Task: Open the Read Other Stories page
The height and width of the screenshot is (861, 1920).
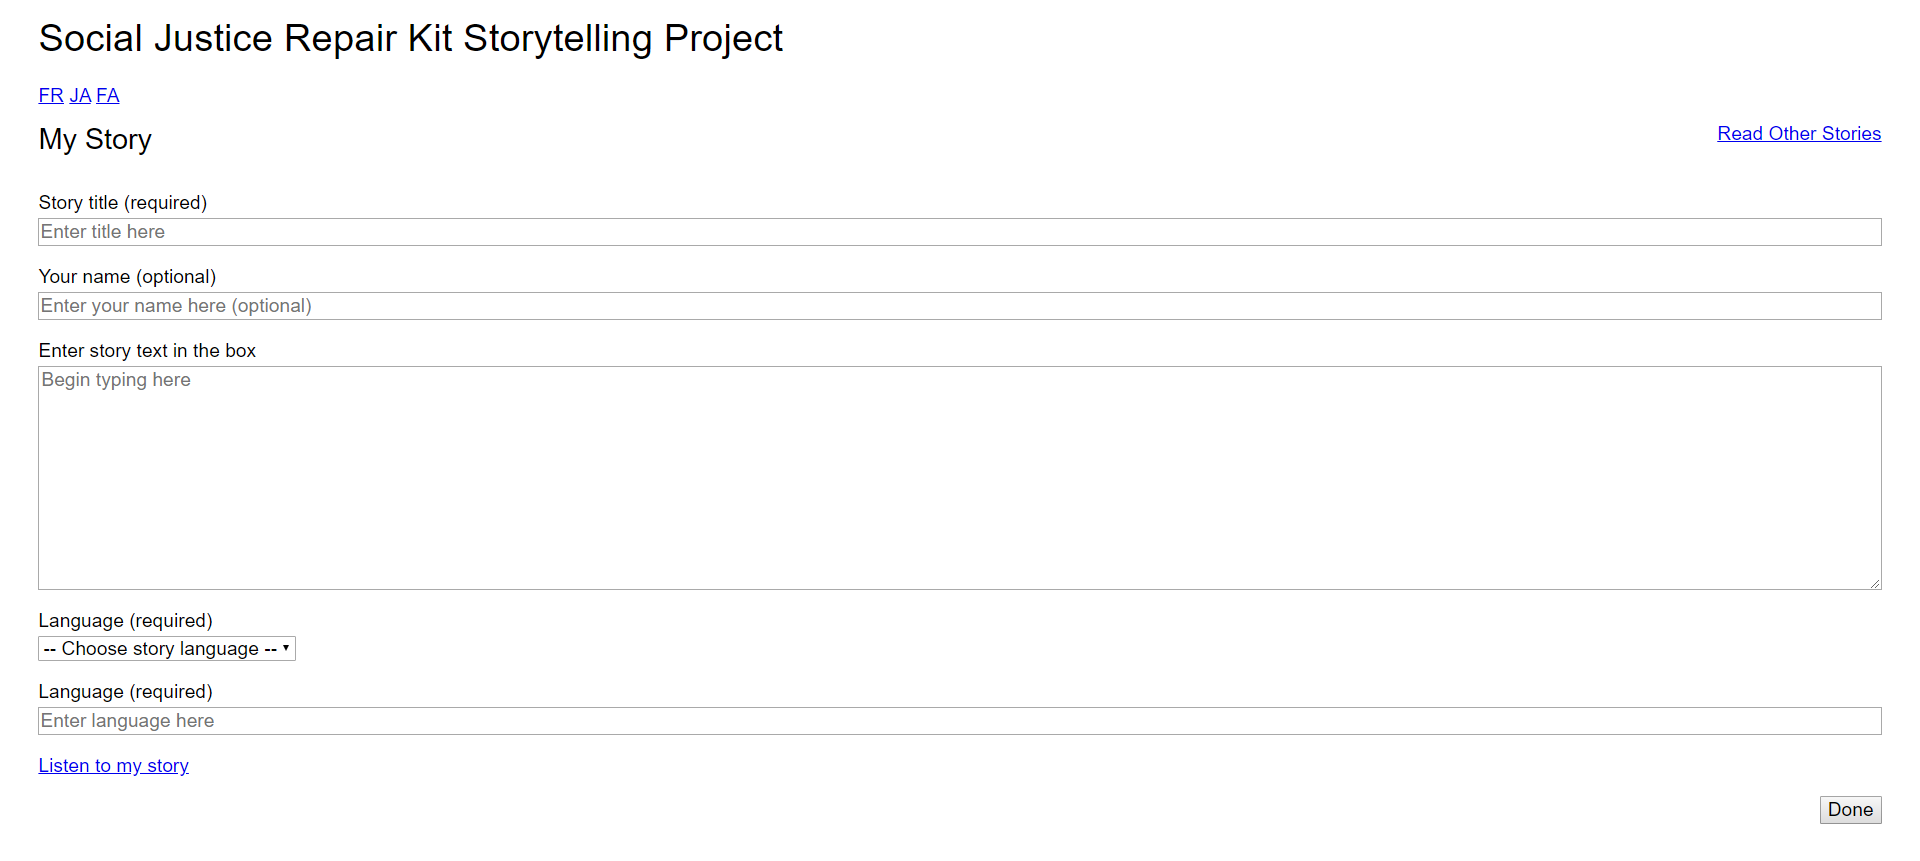Action: [x=1798, y=133]
